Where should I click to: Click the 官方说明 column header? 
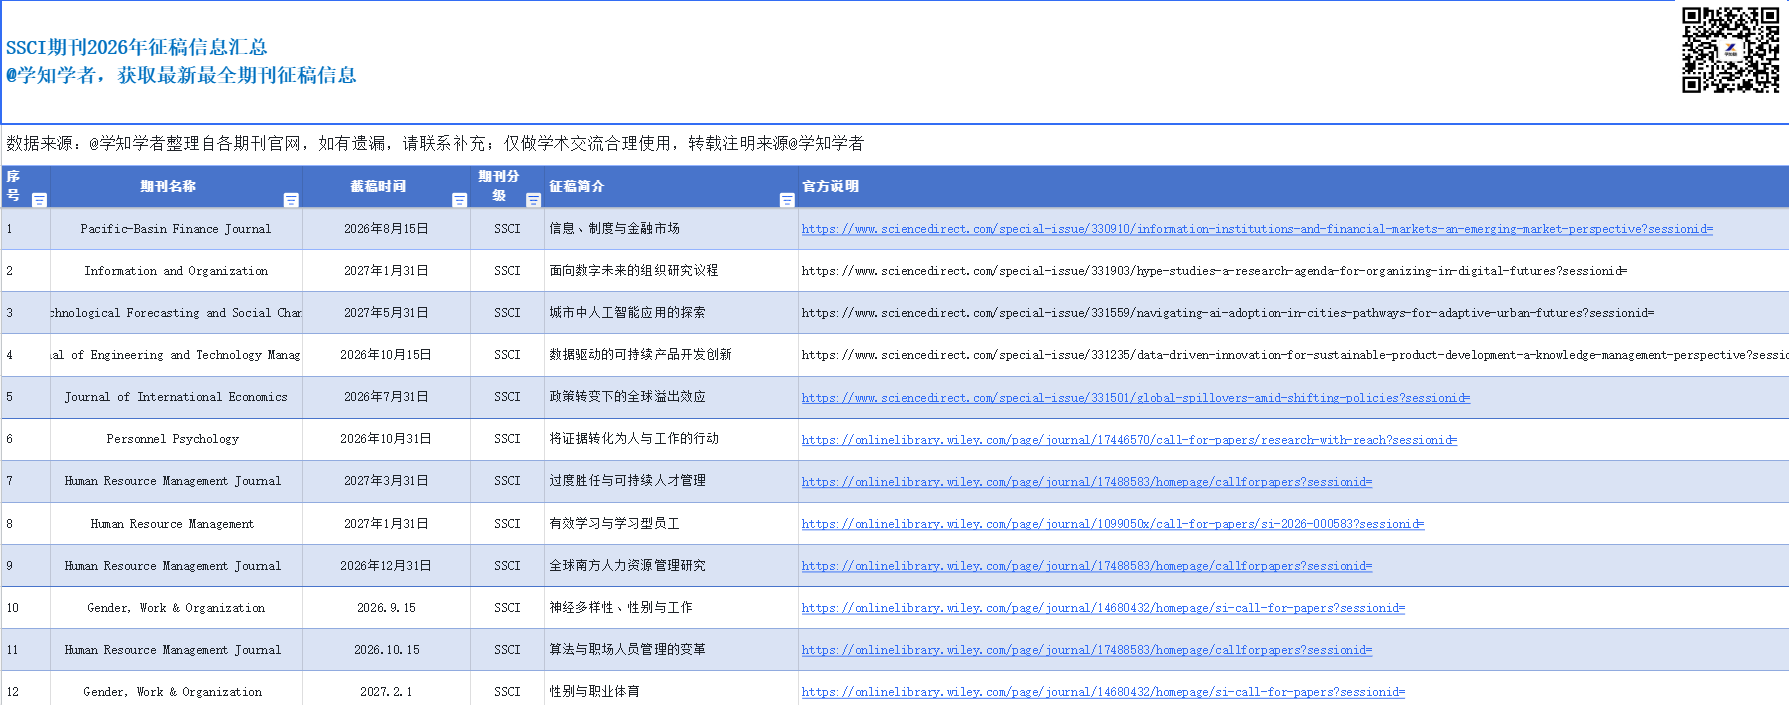(x=1293, y=187)
